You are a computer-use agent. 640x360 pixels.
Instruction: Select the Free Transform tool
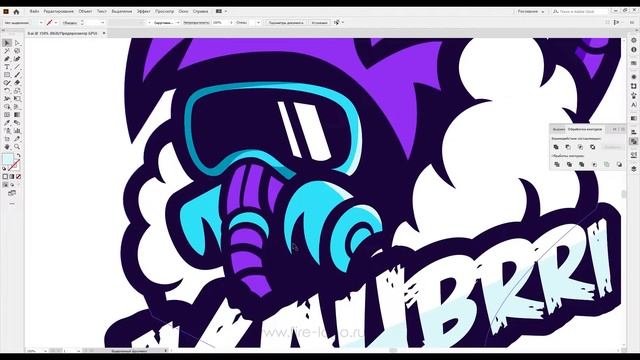tap(17, 99)
